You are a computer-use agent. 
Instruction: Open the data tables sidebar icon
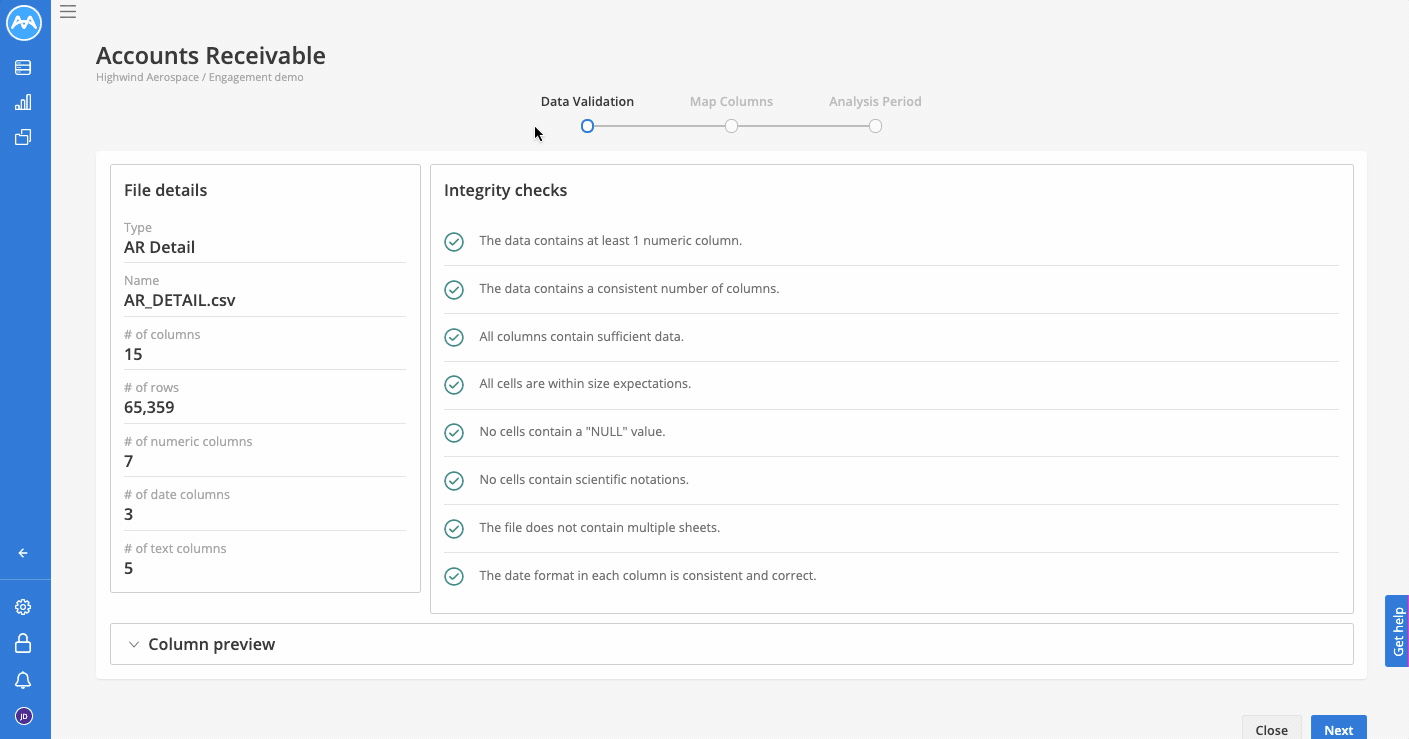(23, 68)
